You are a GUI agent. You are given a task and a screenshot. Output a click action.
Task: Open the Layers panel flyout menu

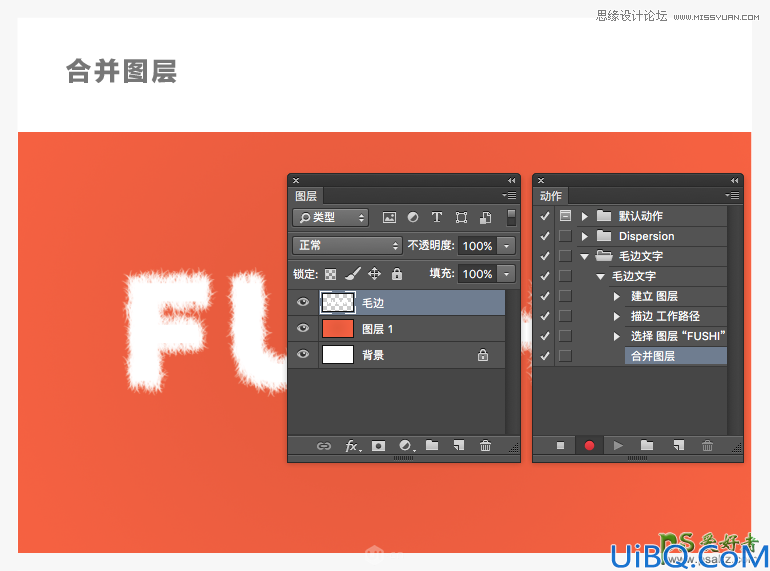509,195
